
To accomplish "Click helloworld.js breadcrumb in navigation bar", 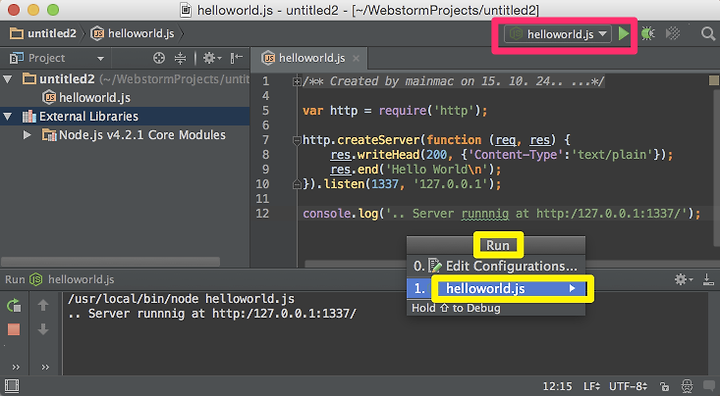I will [x=133, y=34].
